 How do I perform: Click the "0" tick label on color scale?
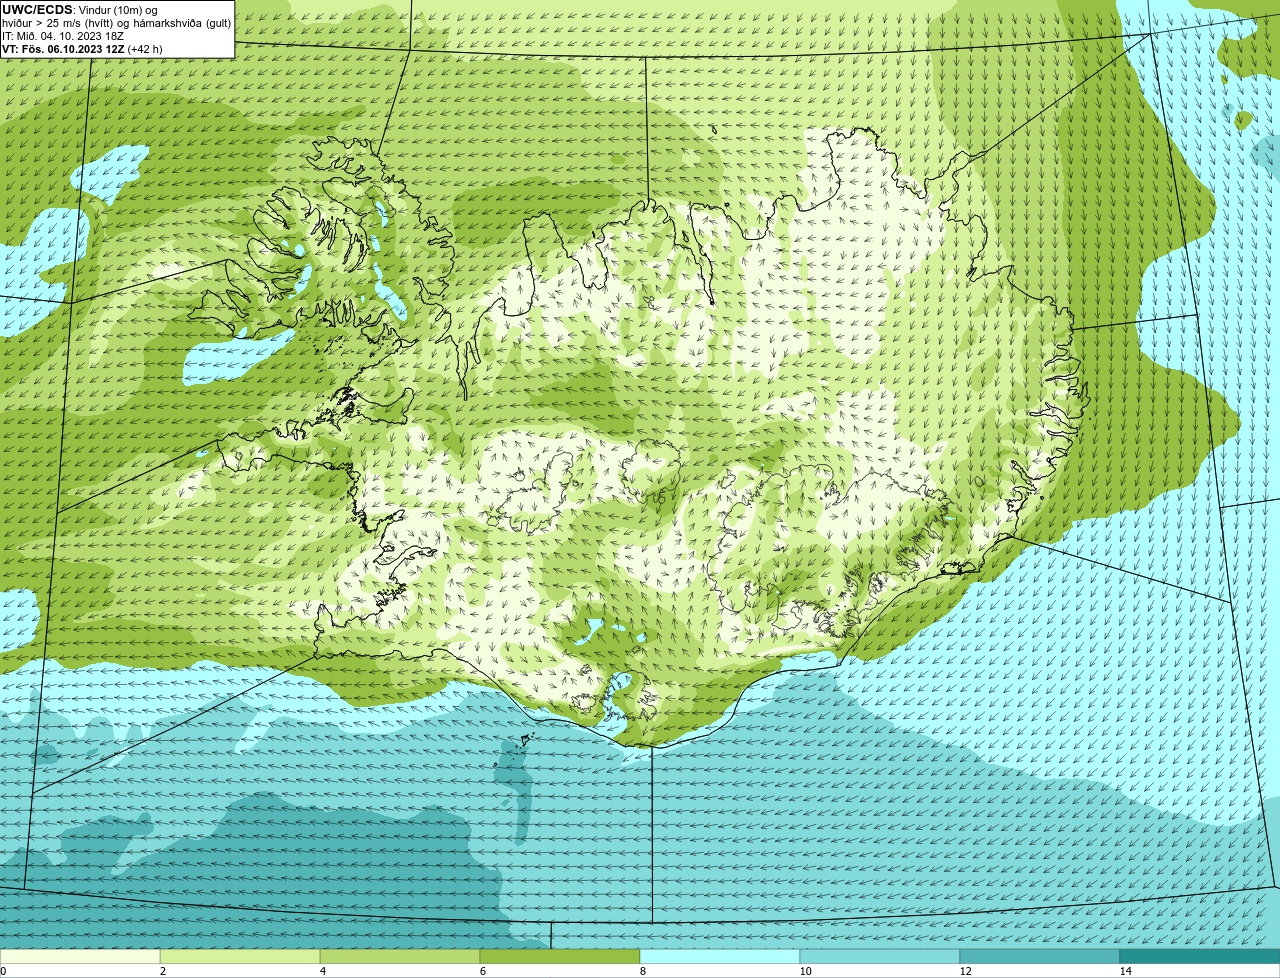[3, 971]
